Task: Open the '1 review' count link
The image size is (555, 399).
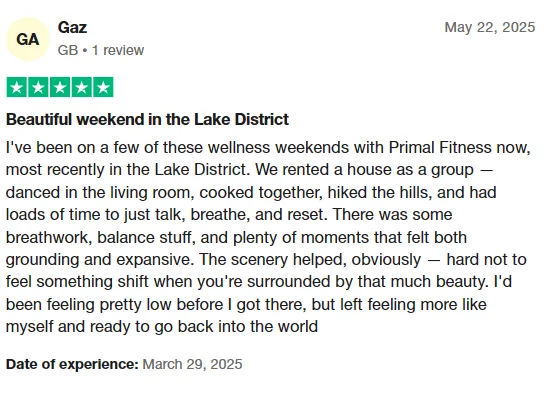Action: point(118,50)
